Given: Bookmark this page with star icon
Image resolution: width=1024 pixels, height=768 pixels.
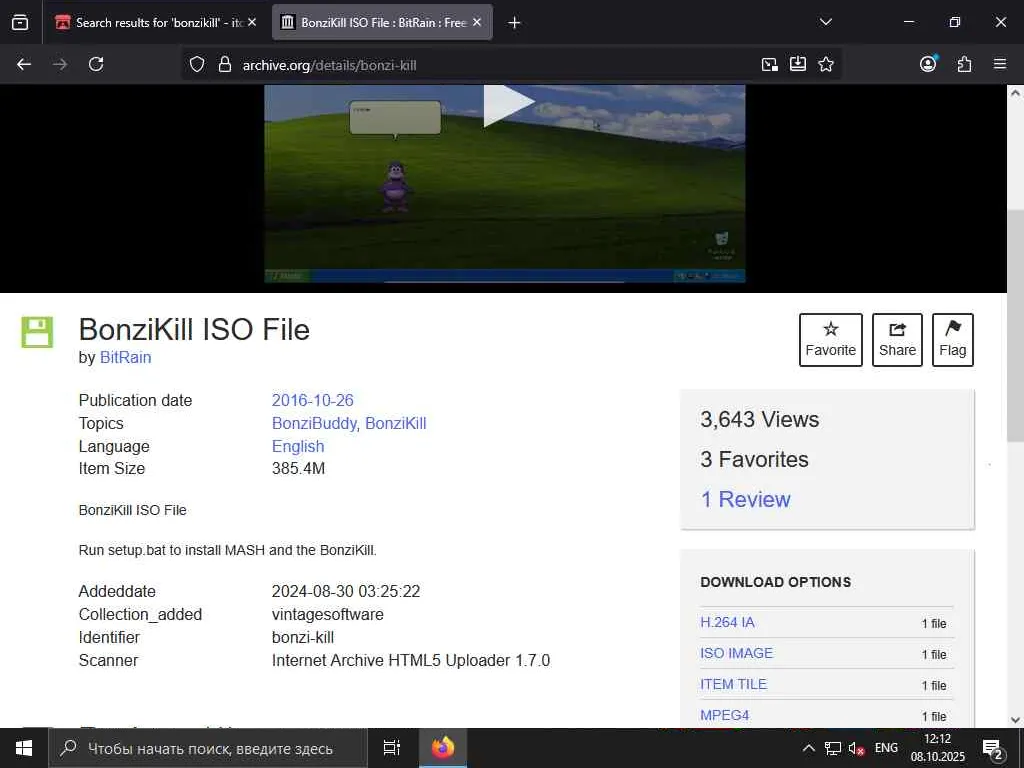Looking at the screenshot, I should pos(826,64).
